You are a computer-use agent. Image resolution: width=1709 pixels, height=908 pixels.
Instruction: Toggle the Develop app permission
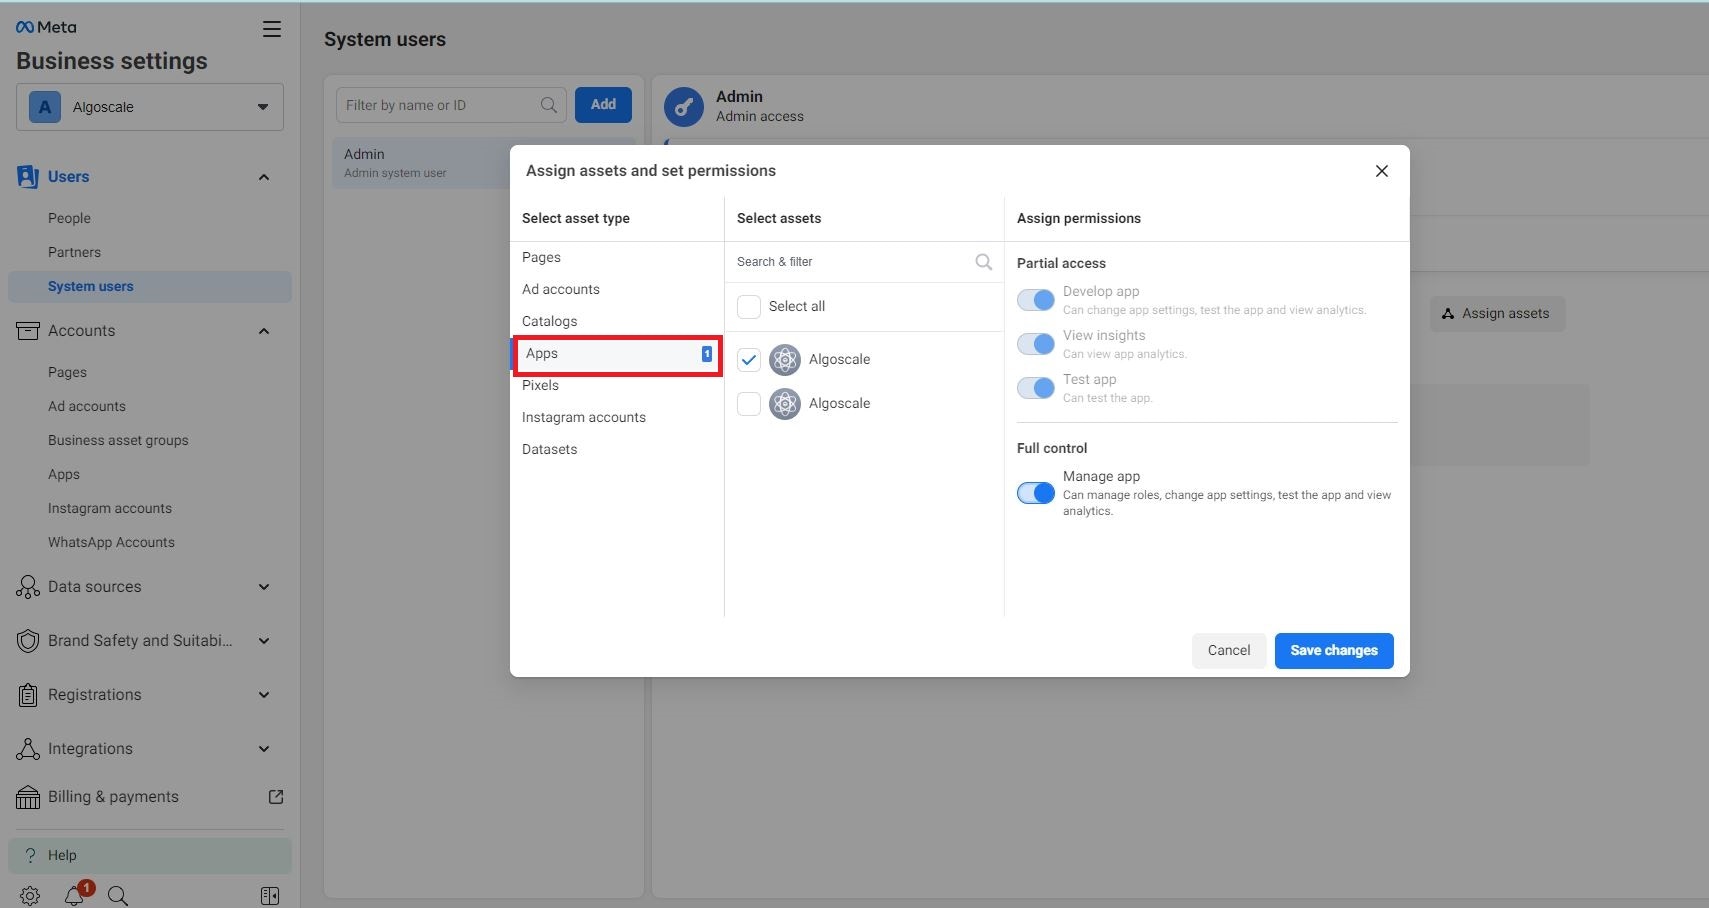click(x=1036, y=300)
